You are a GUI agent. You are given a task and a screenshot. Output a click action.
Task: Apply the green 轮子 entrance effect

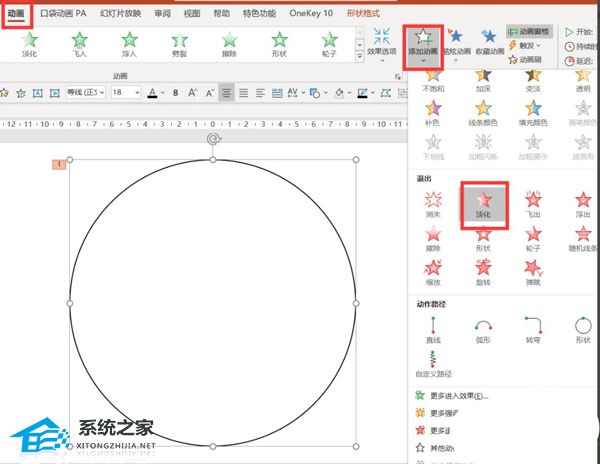(x=329, y=45)
